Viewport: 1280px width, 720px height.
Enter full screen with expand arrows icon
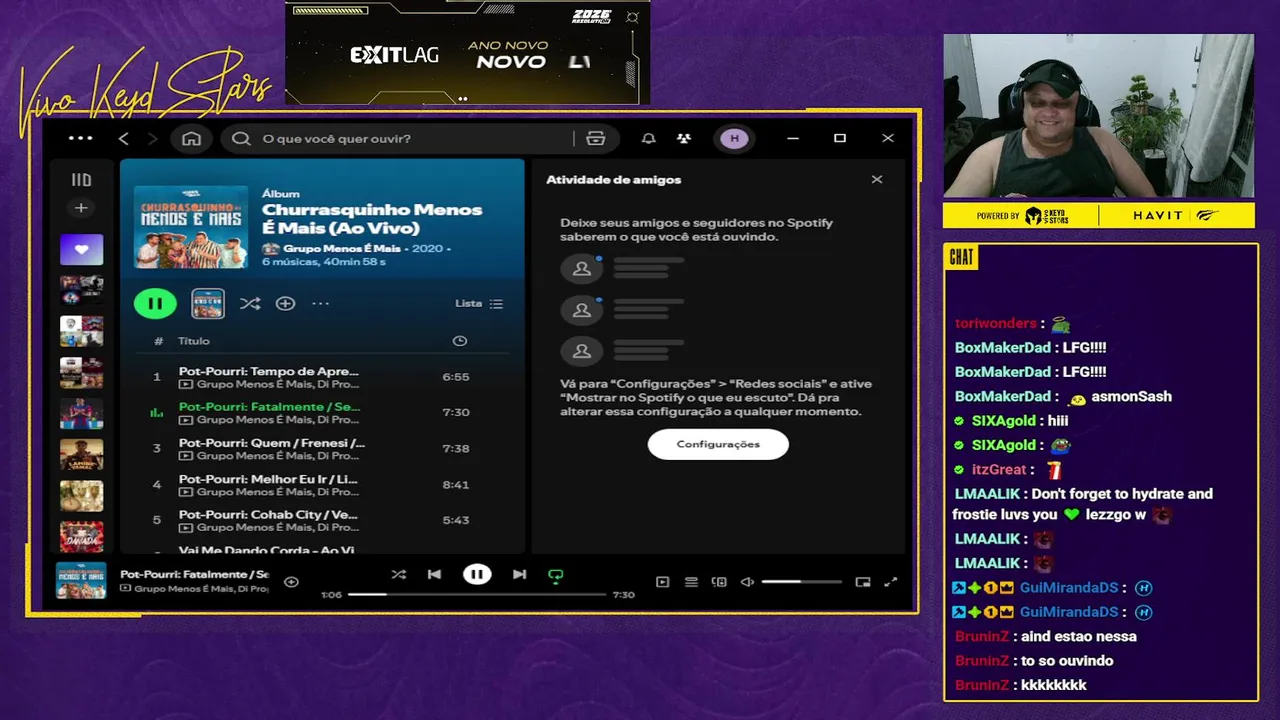point(891,582)
